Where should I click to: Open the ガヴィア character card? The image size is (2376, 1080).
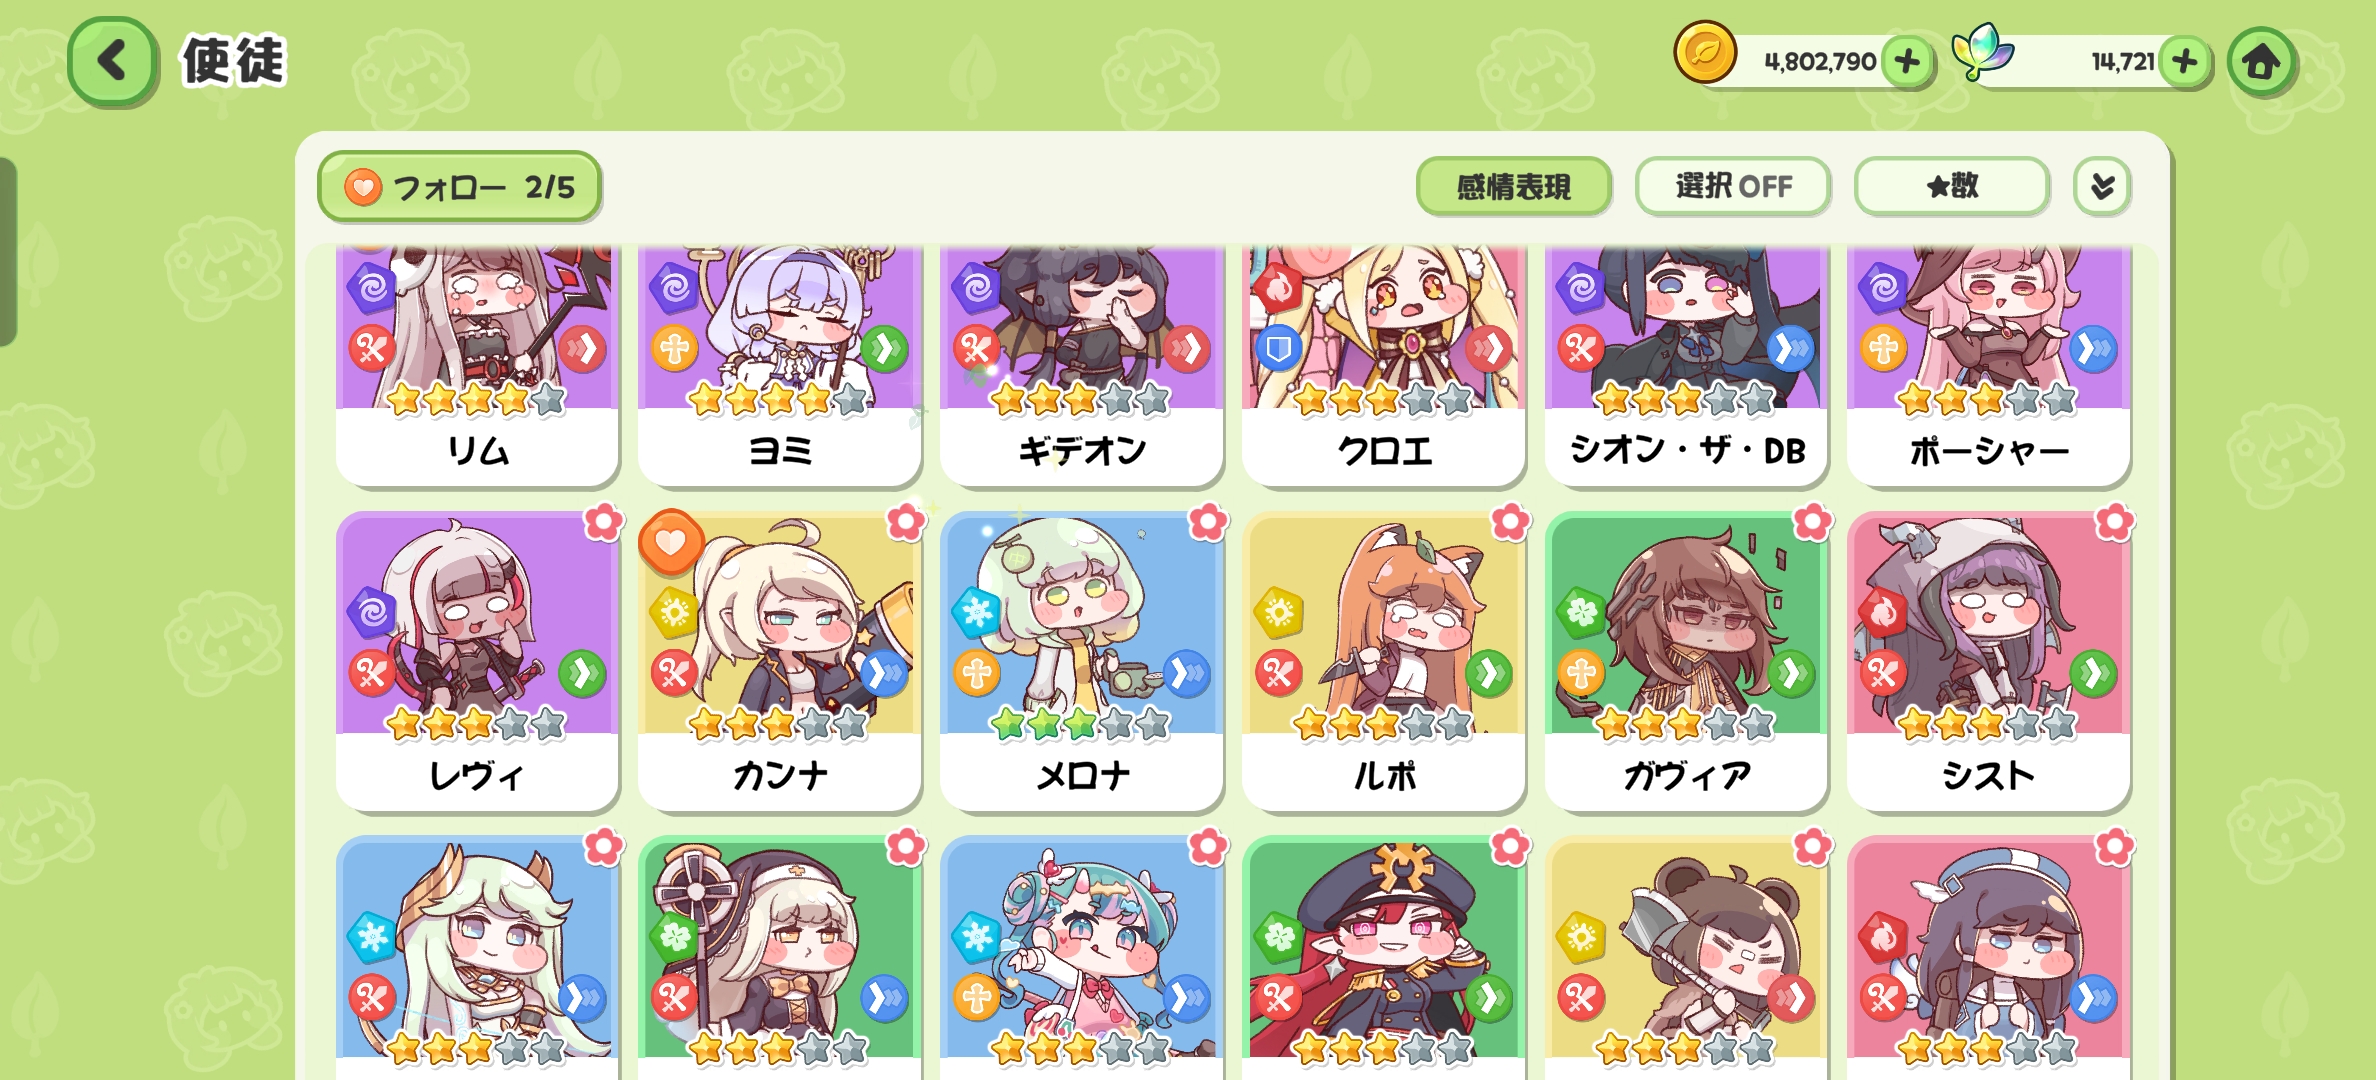(x=1686, y=661)
